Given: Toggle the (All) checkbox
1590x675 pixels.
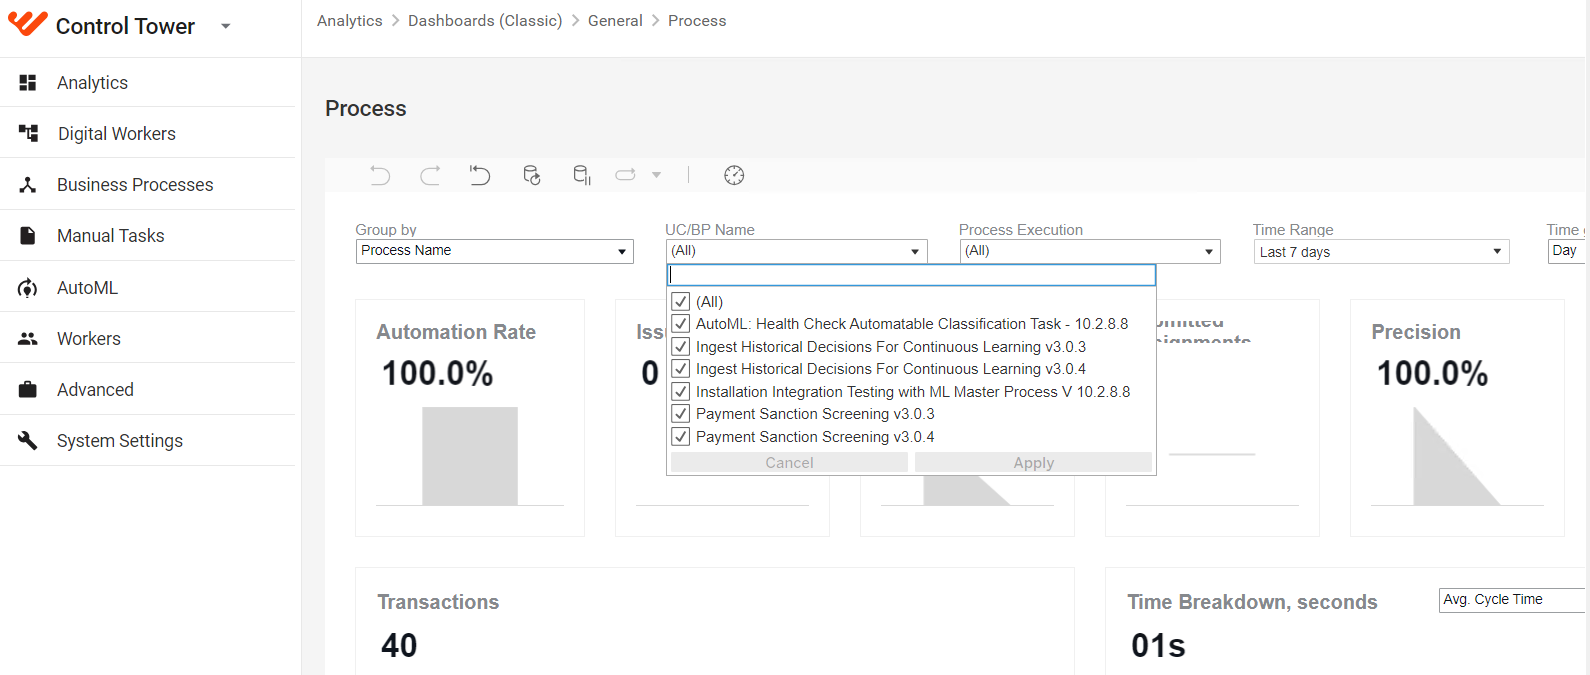Looking at the screenshot, I should coord(681,301).
